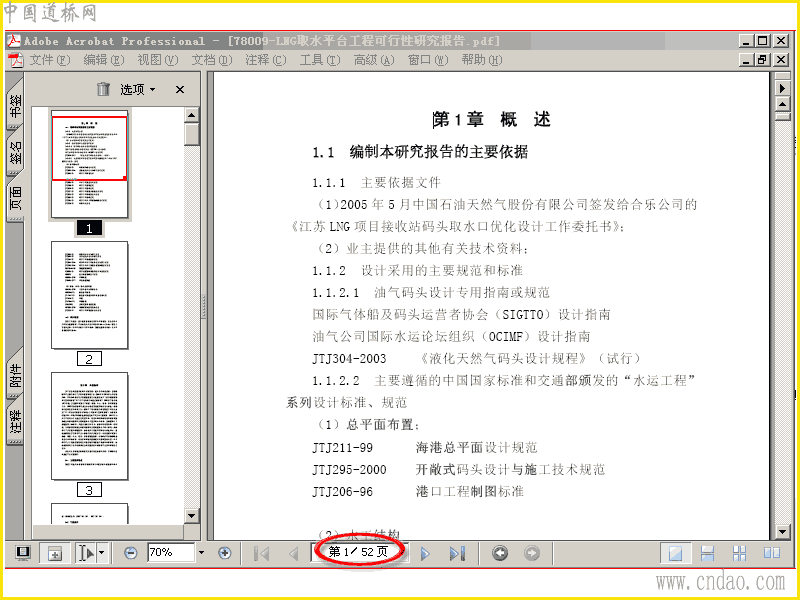Image resolution: width=800 pixels, height=600 pixels.
Task: Go to previous view button
Action: point(500,553)
